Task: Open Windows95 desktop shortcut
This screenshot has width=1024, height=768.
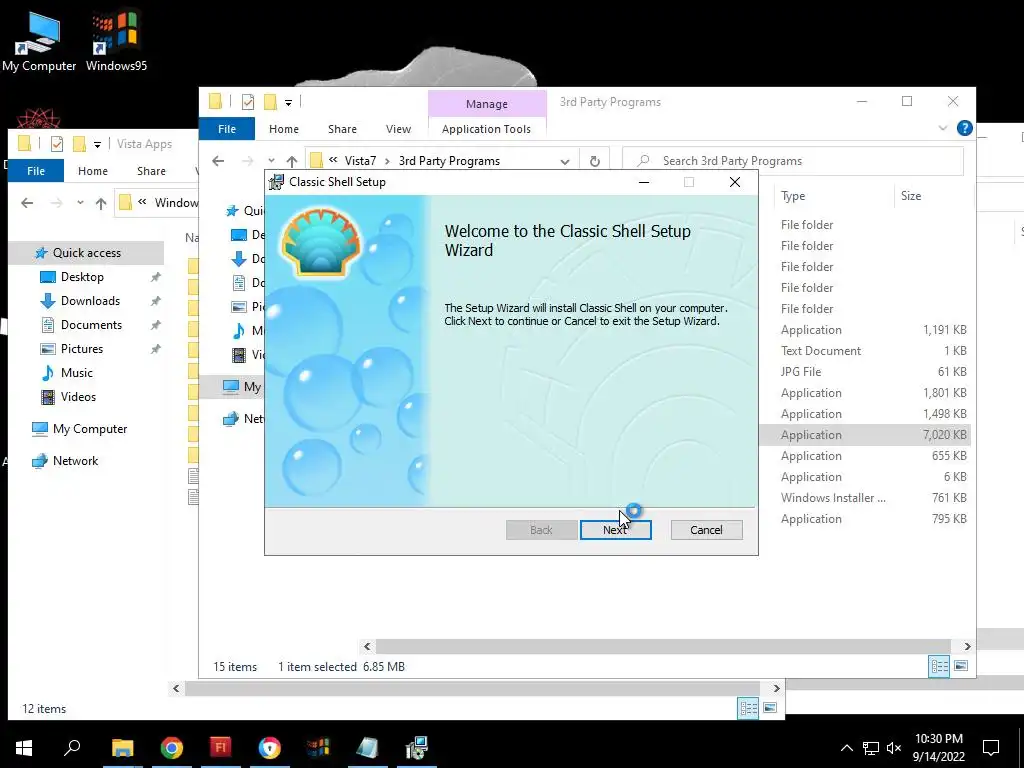Action: [x=116, y=42]
